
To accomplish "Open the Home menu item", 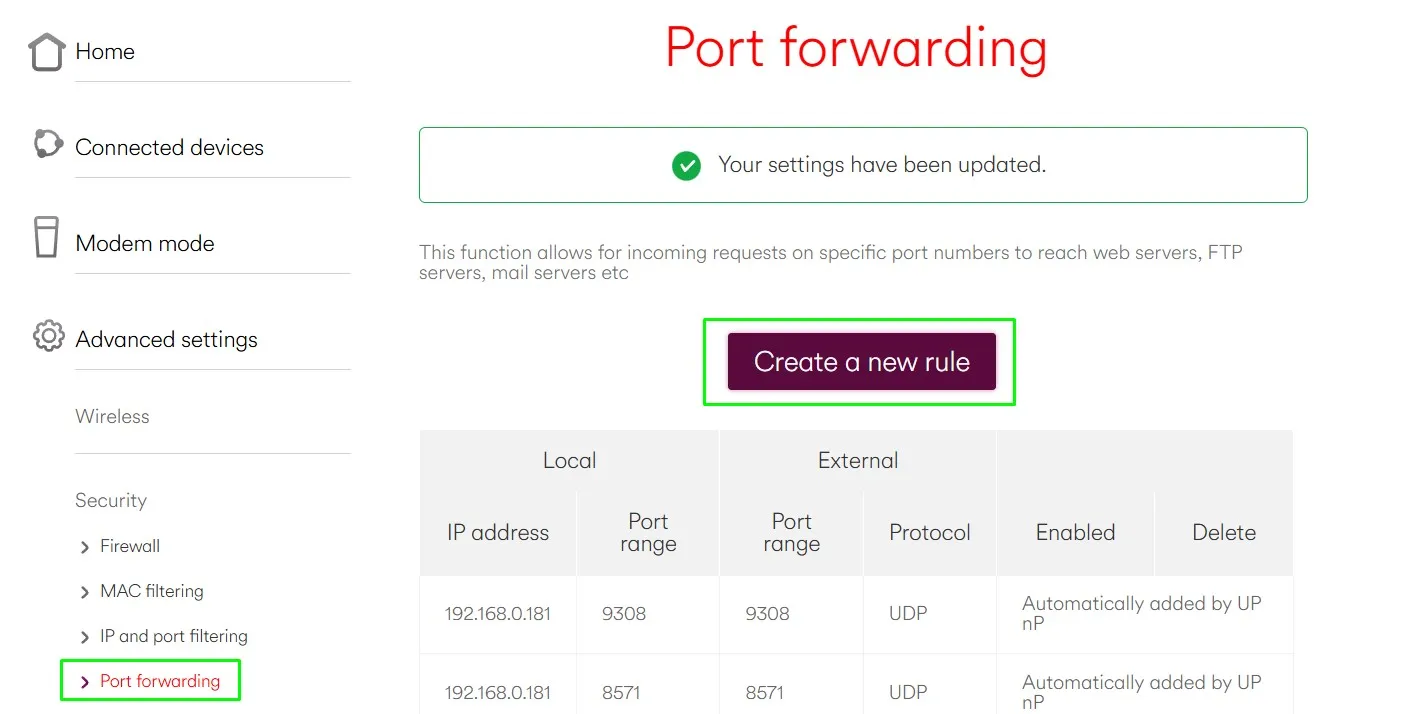I will (x=105, y=51).
